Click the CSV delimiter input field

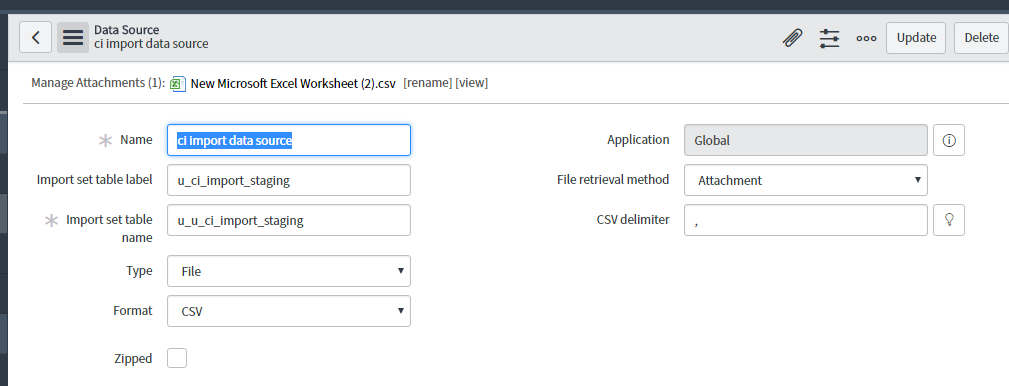[806, 220]
